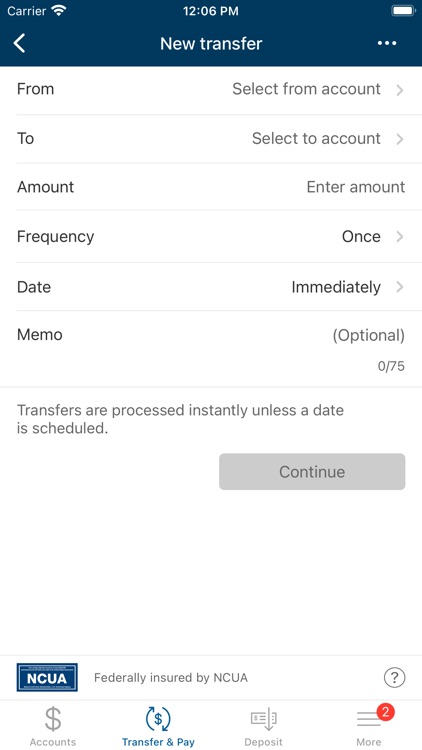Image resolution: width=422 pixels, height=750 pixels.
Task: Tap the Deposit check icon
Action: coord(264,719)
